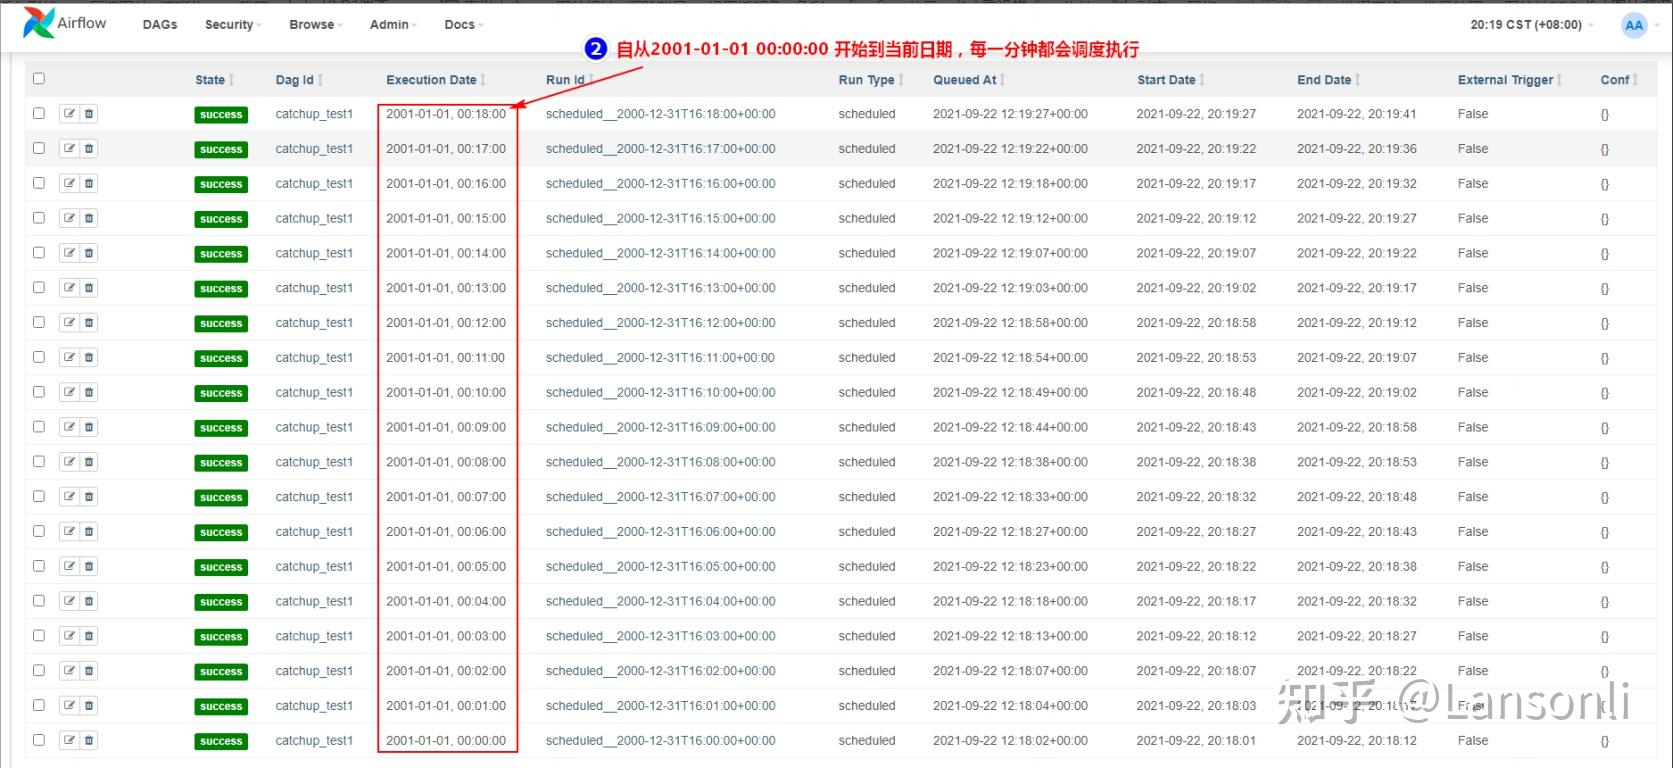The image size is (1673, 768).
Task: Open run scheduled__2000-12-31T16:08:00+00:00
Action: coord(661,462)
